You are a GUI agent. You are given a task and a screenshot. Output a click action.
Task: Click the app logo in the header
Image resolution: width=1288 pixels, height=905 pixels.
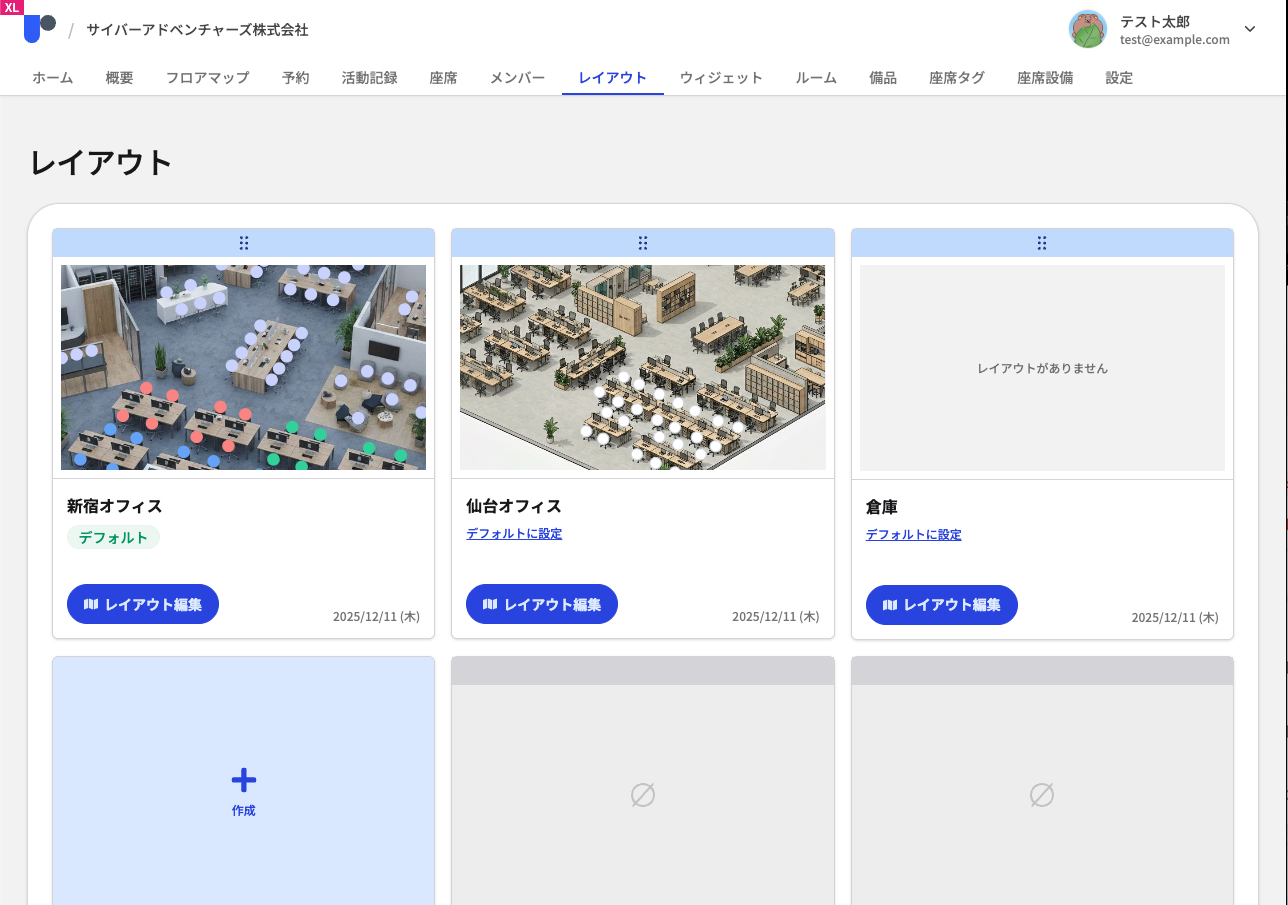(39, 29)
